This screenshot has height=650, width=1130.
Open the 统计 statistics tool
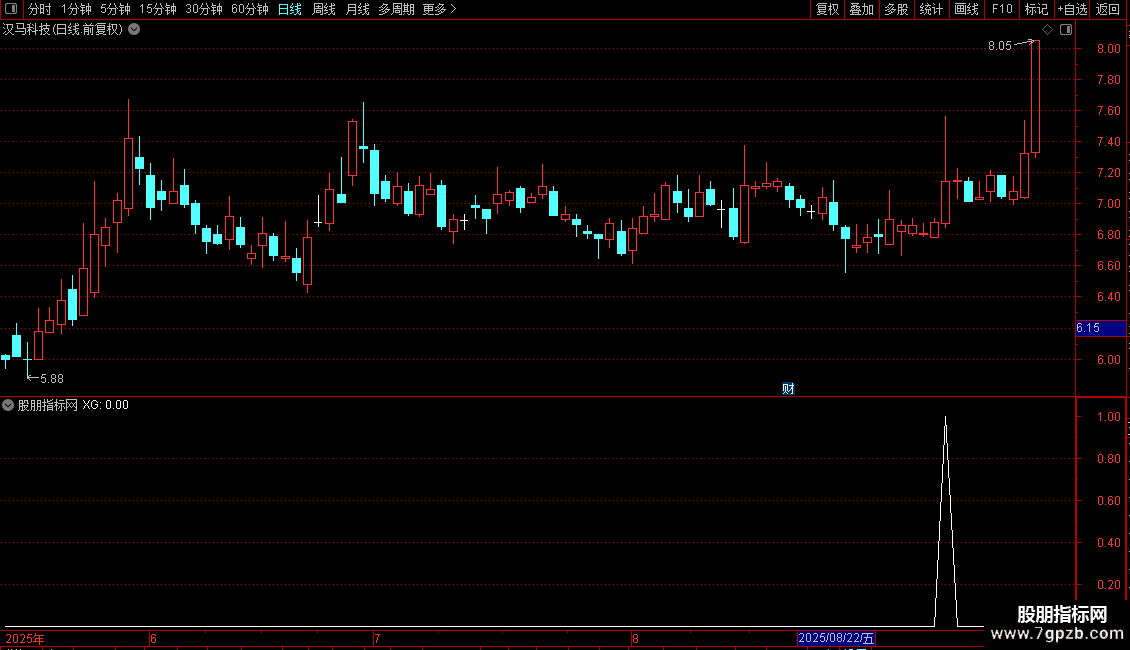pos(931,9)
